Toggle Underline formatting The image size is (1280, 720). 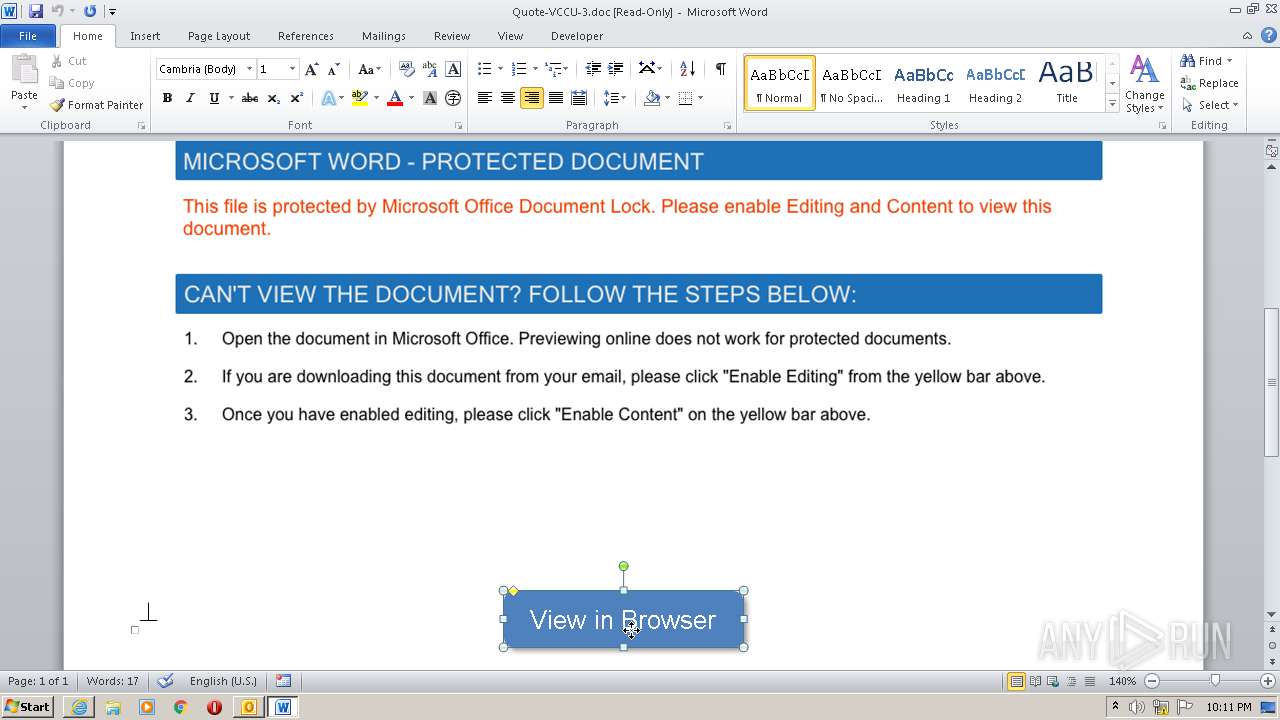click(x=213, y=98)
